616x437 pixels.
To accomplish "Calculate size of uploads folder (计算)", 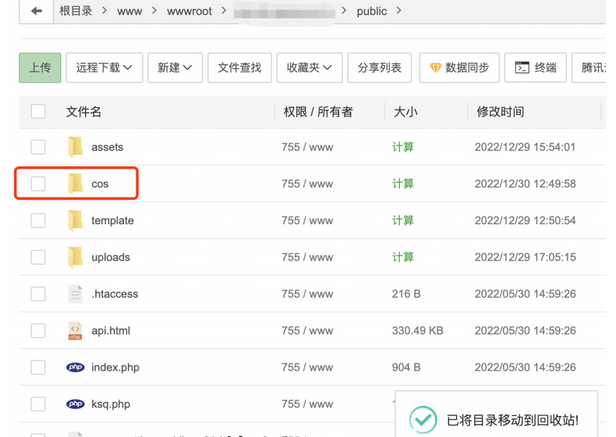I will click(x=403, y=257).
